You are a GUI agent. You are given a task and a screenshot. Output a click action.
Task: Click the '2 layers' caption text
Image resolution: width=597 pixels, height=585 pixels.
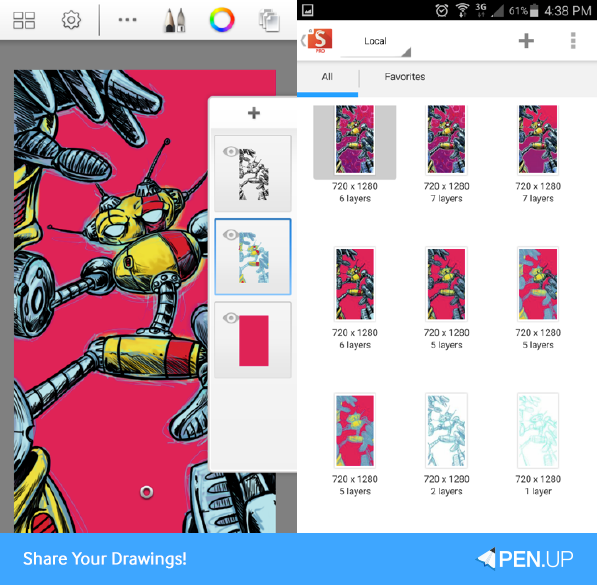pos(446,491)
